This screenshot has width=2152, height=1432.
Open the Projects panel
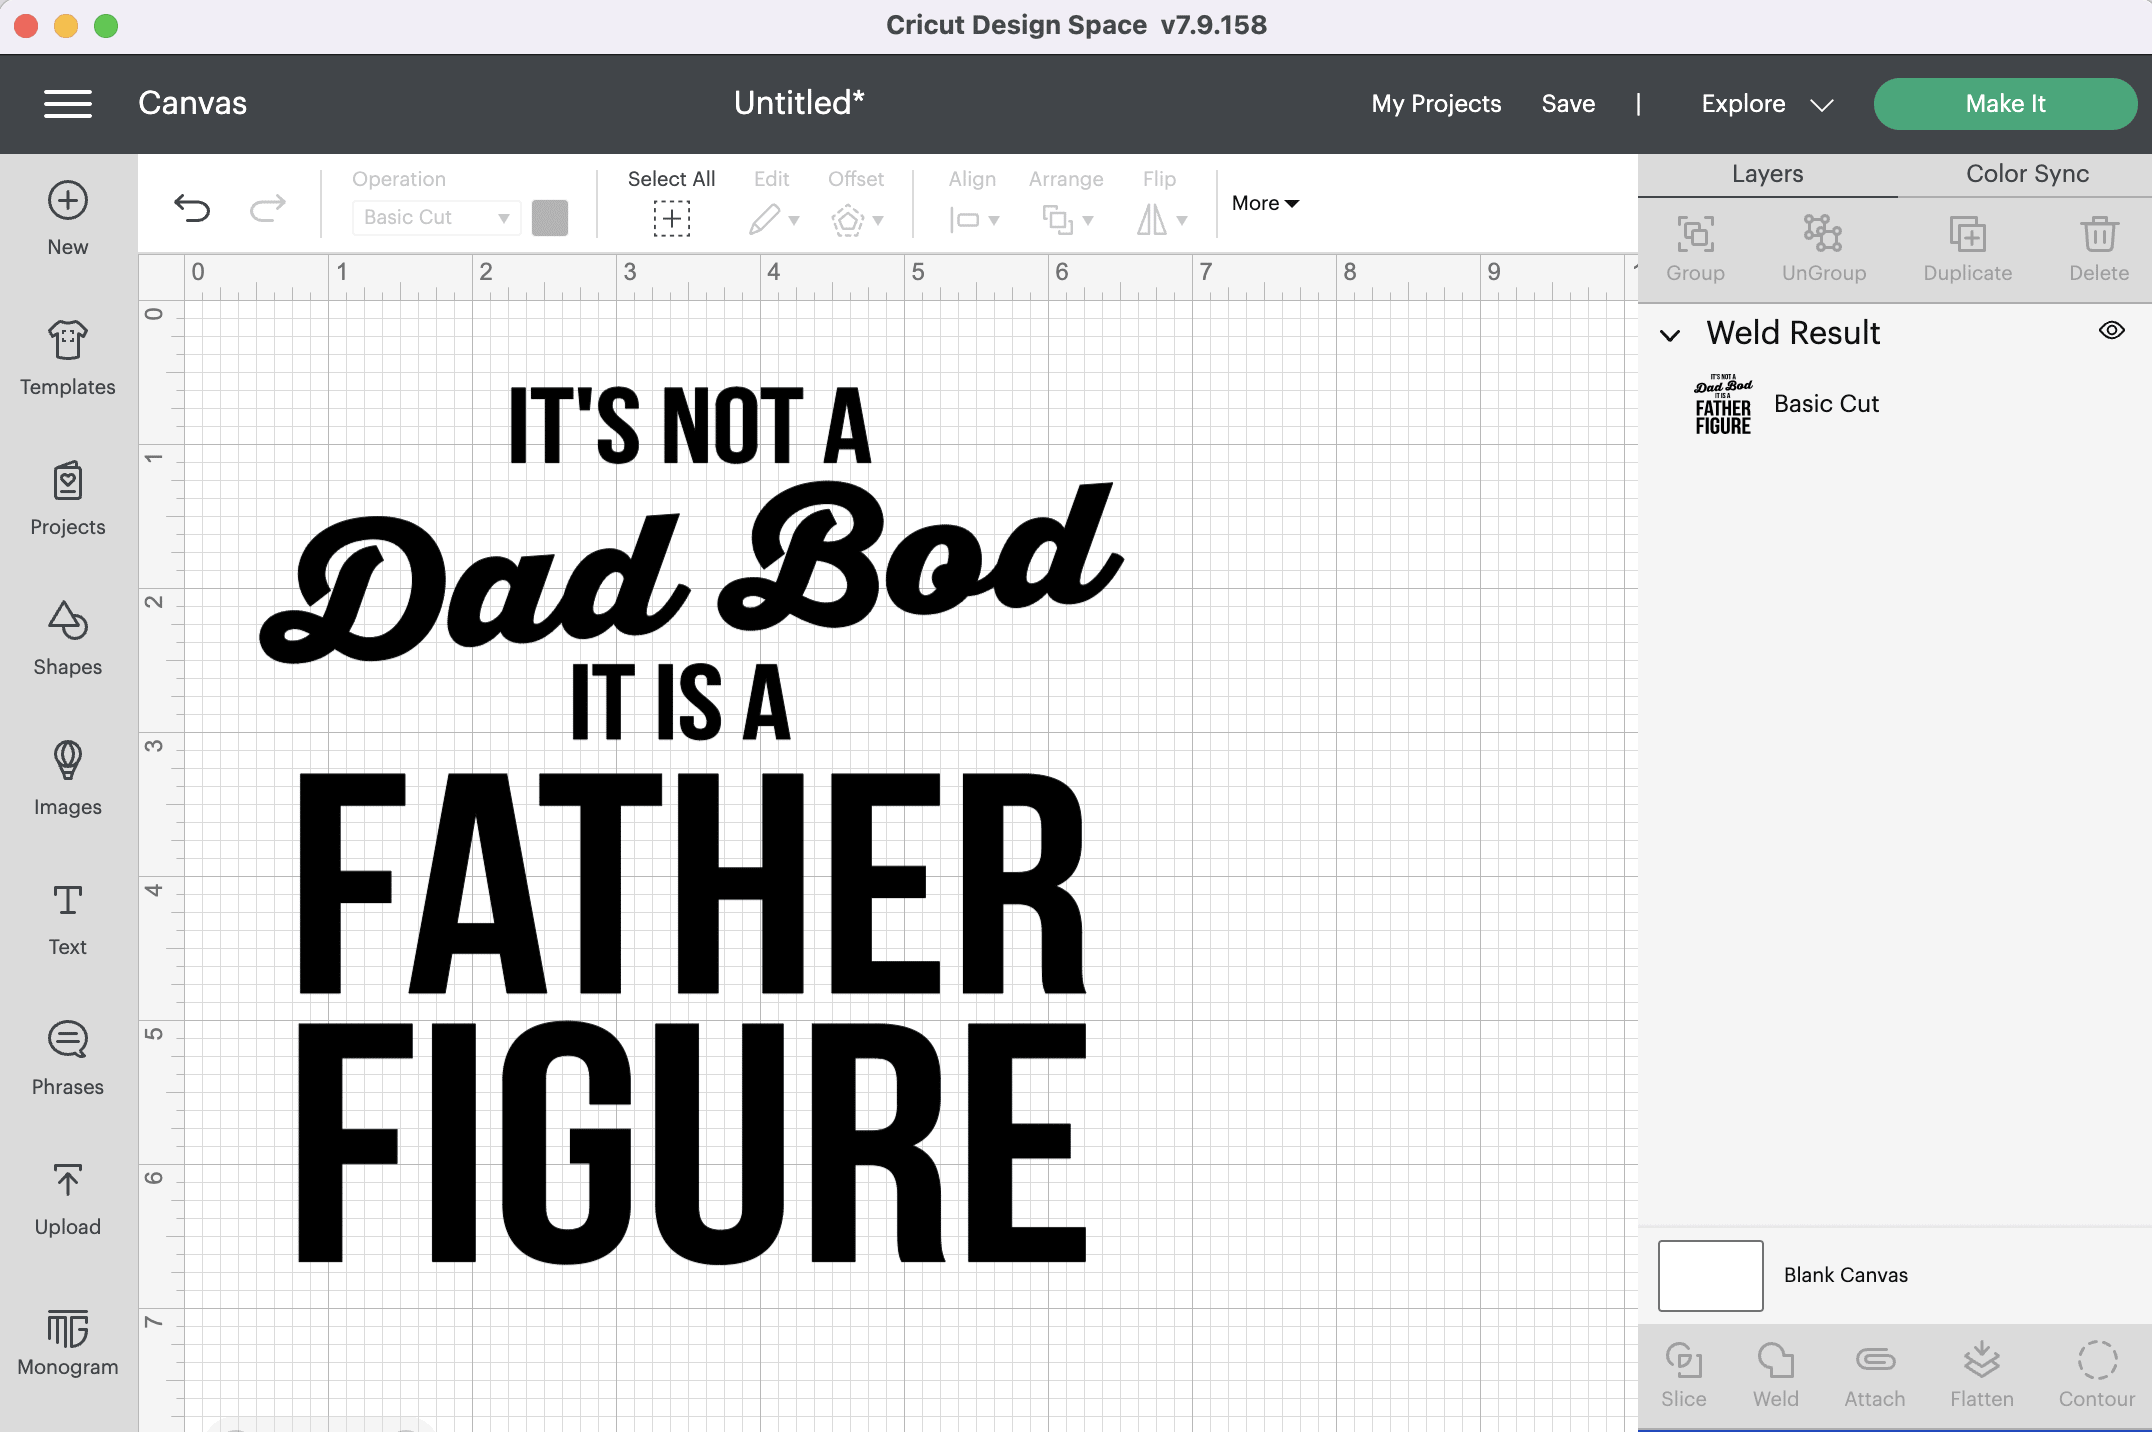click(68, 498)
